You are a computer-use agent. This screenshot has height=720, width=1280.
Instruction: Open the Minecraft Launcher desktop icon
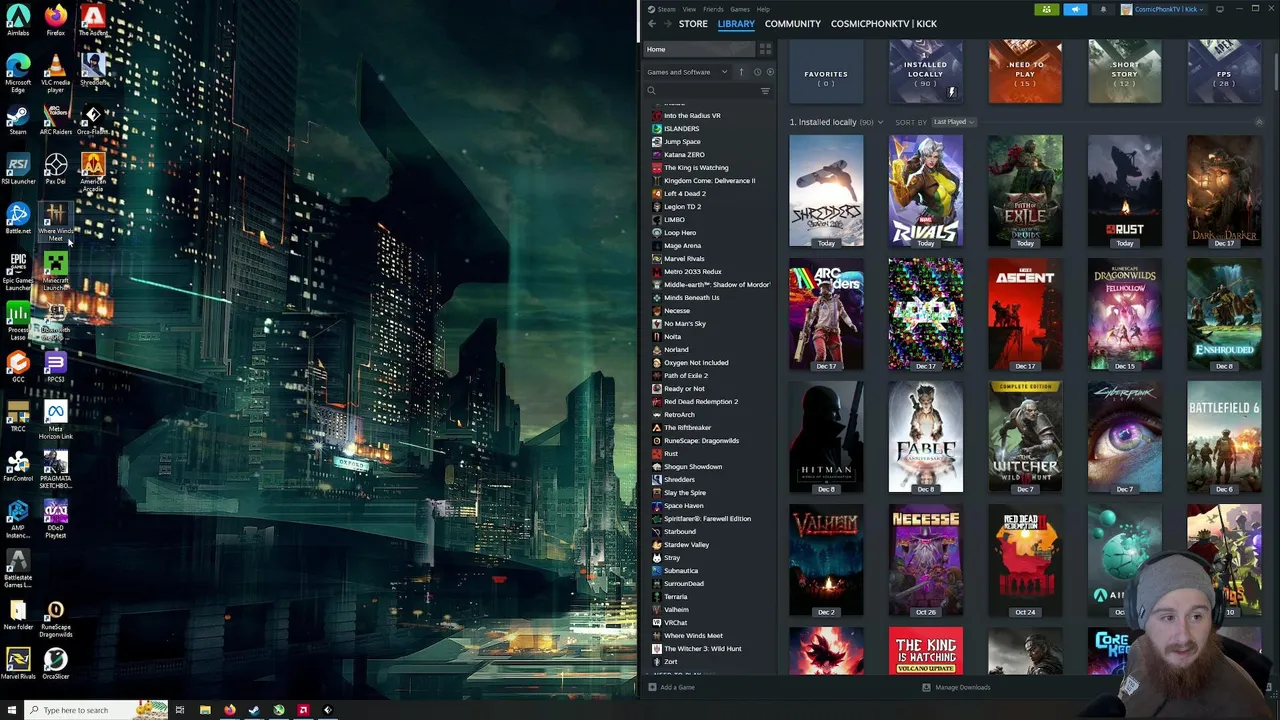pos(56,270)
